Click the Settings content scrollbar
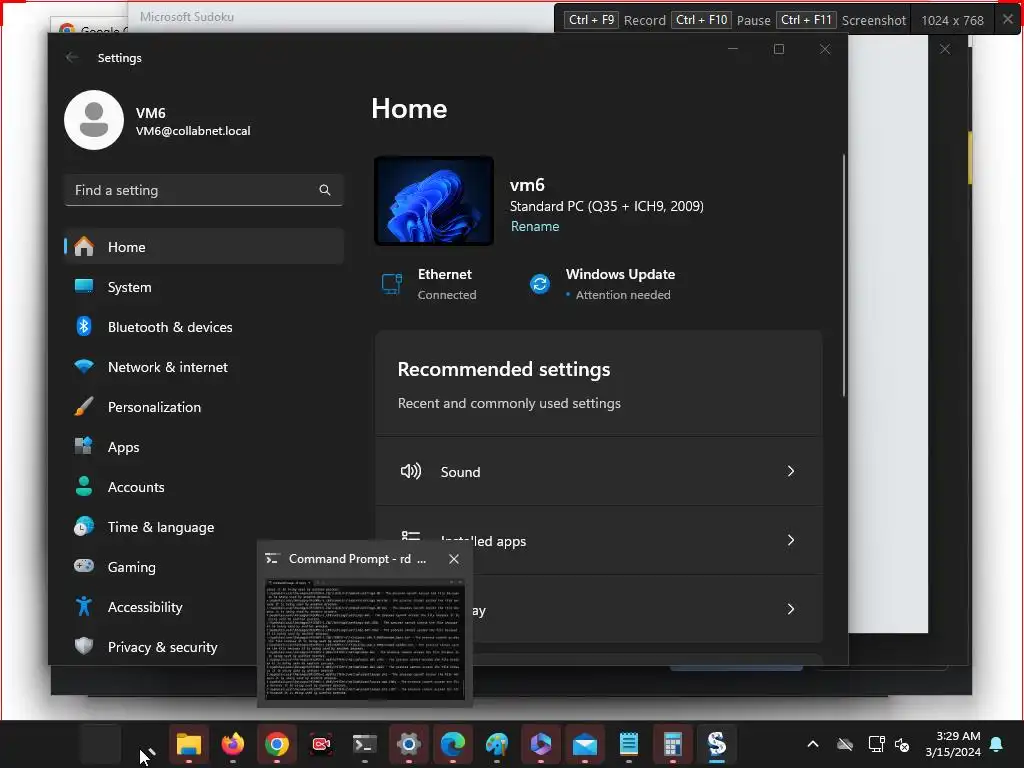This screenshot has width=1024, height=768. pos(844,276)
